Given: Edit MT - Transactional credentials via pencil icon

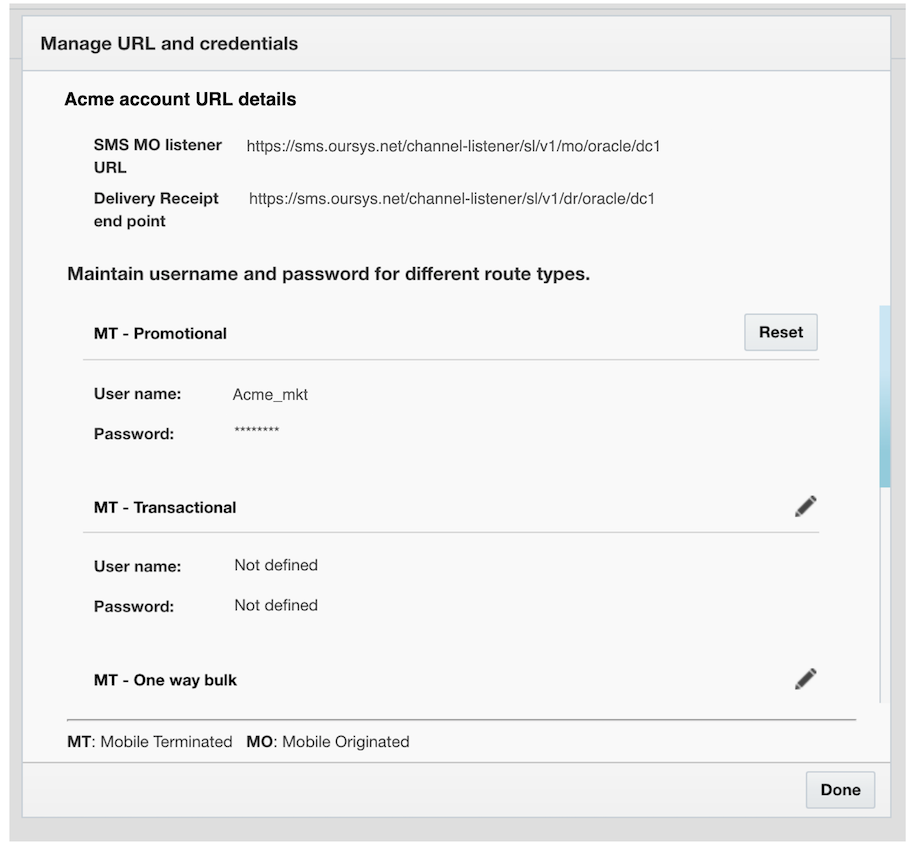Looking at the screenshot, I should pos(805,506).
